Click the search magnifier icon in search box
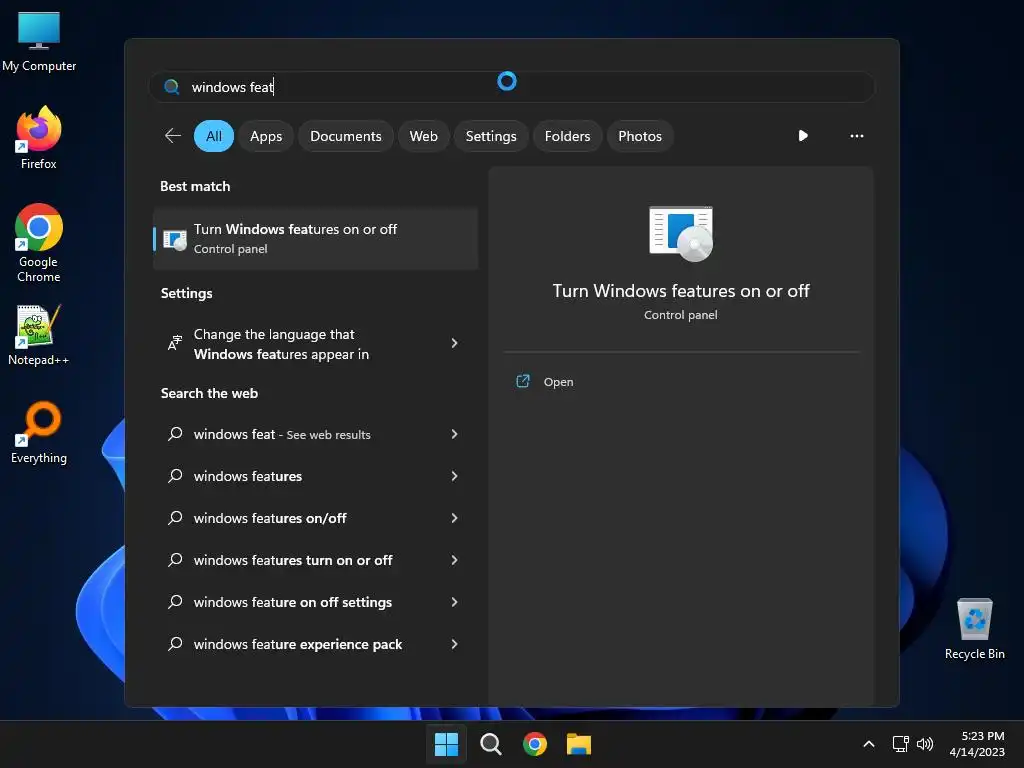 pos(172,87)
